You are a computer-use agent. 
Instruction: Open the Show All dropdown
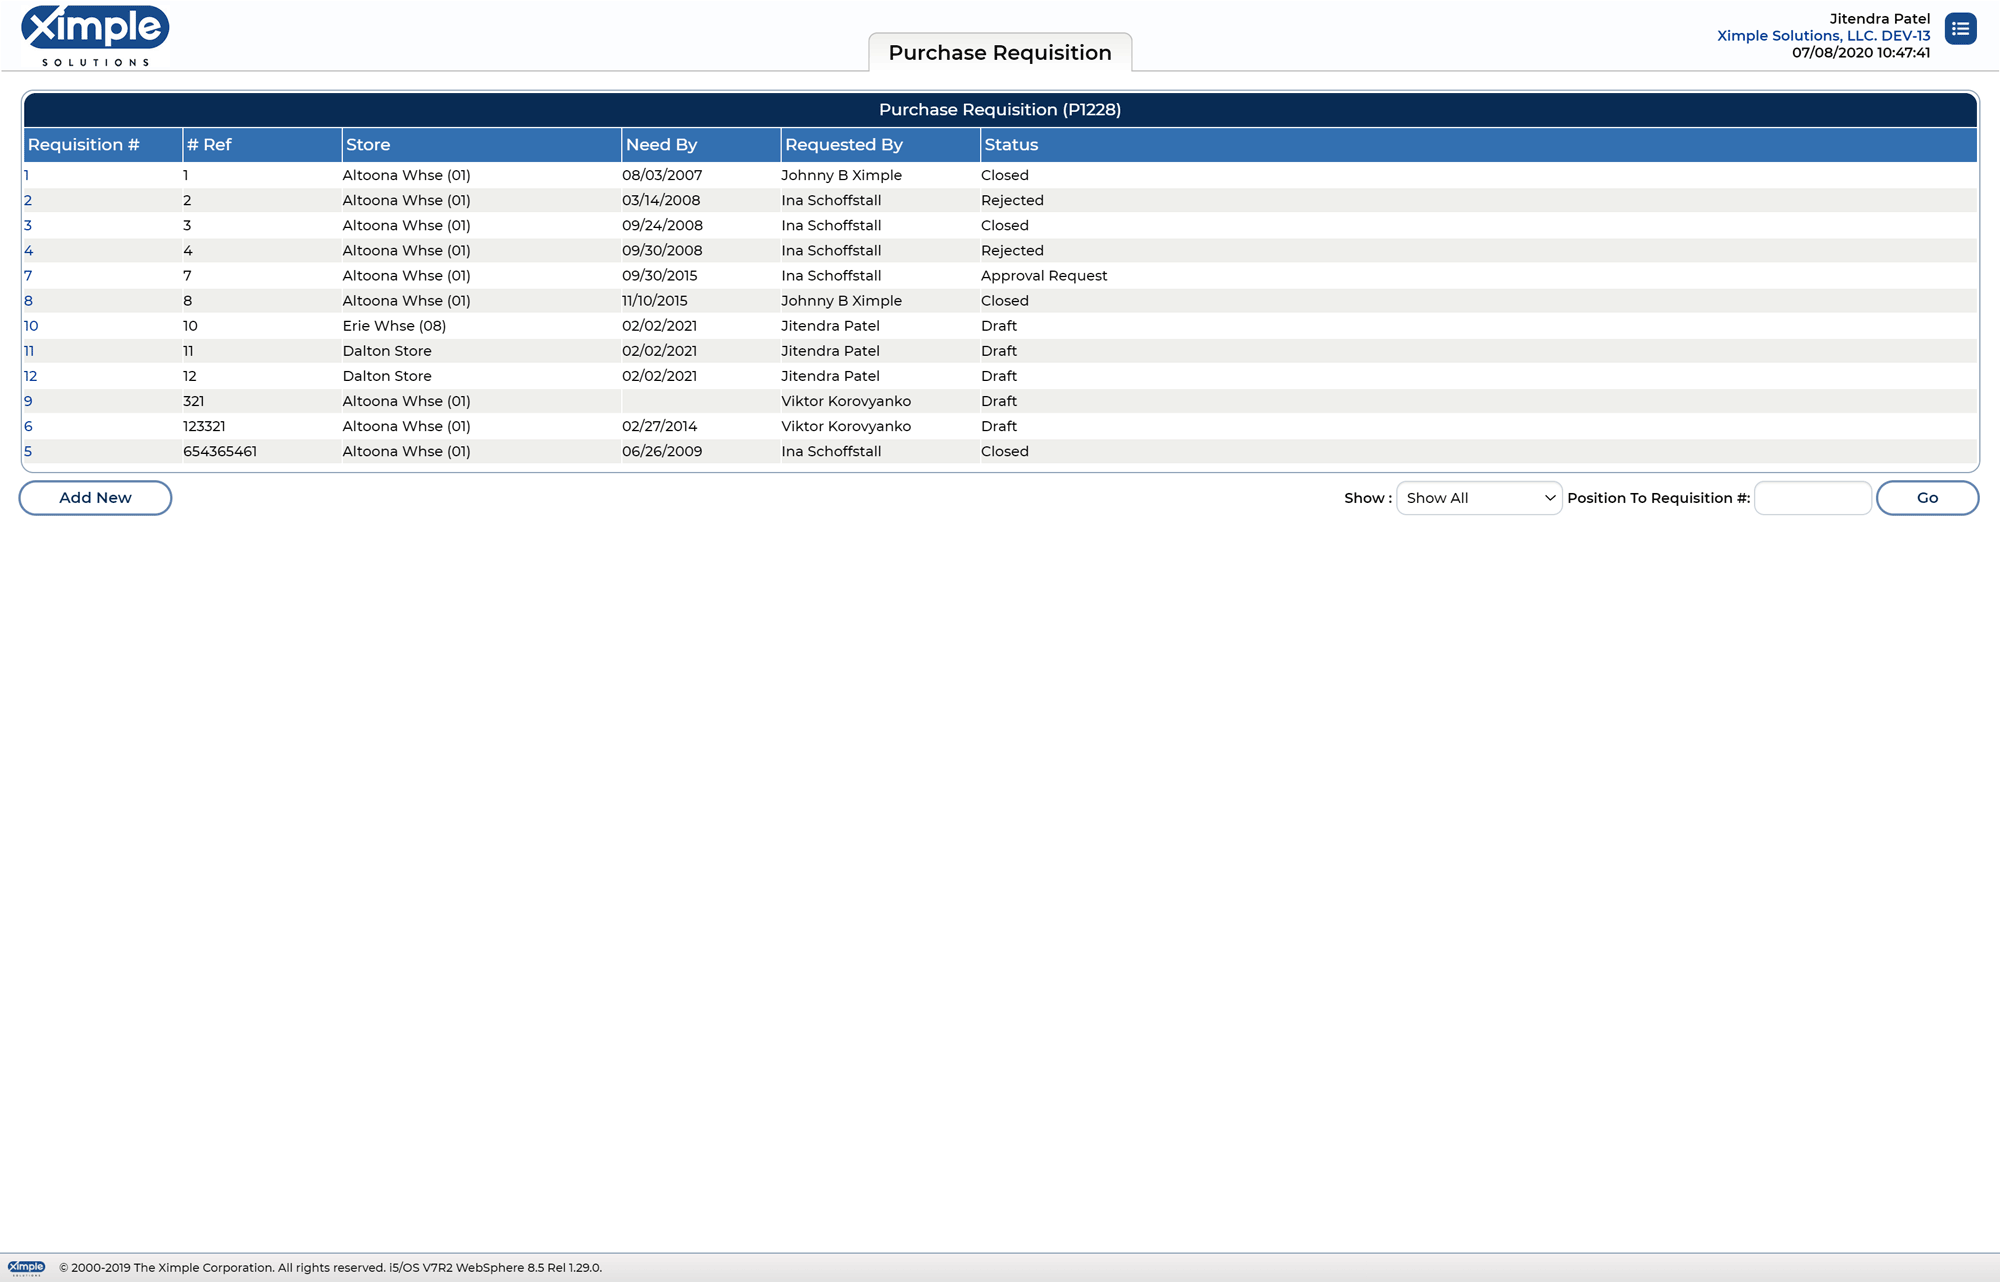(x=1478, y=498)
